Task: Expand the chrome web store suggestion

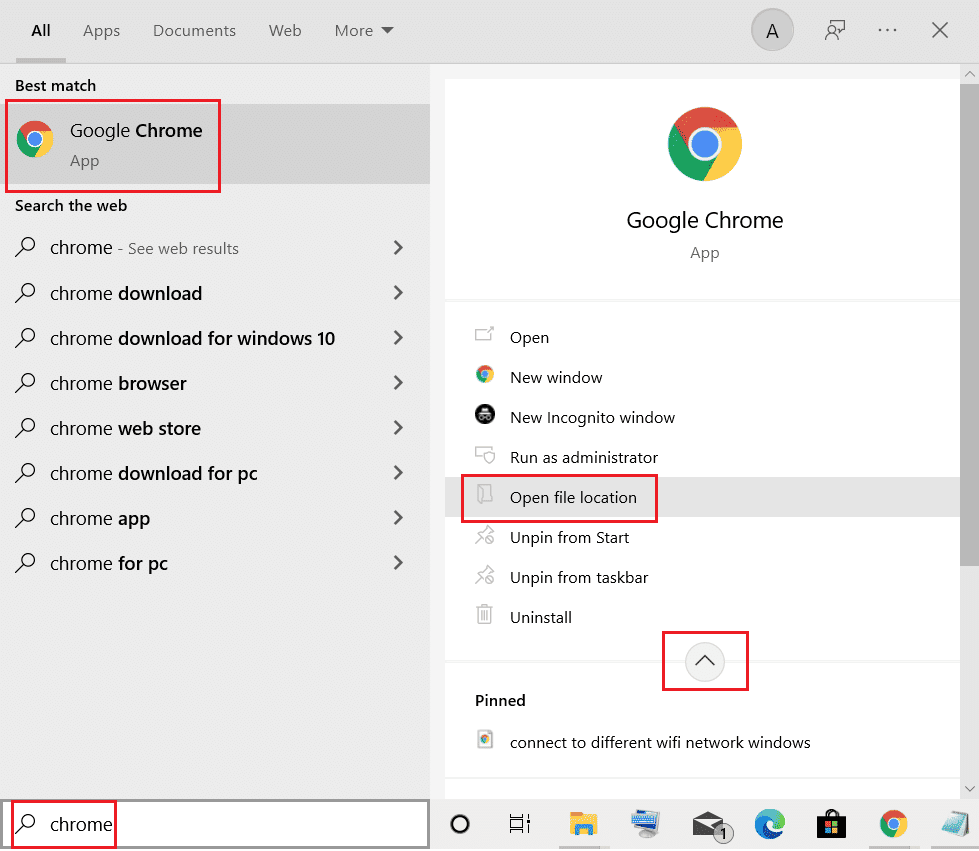Action: point(398,428)
